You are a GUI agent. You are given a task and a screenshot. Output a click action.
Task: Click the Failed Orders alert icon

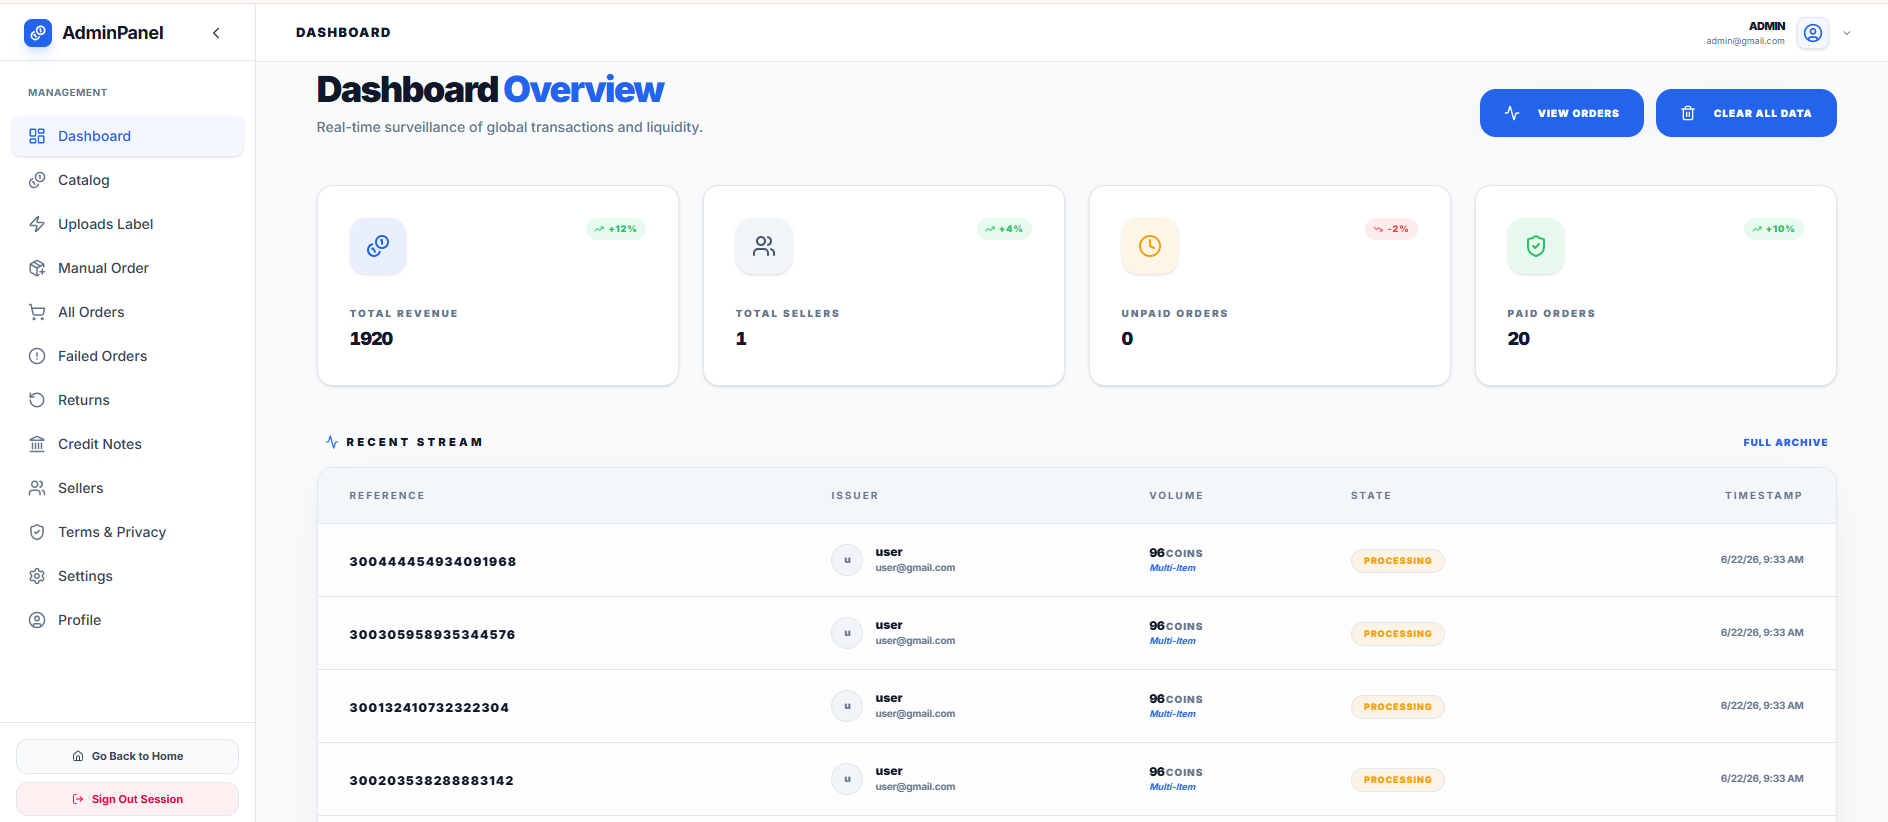point(37,356)
